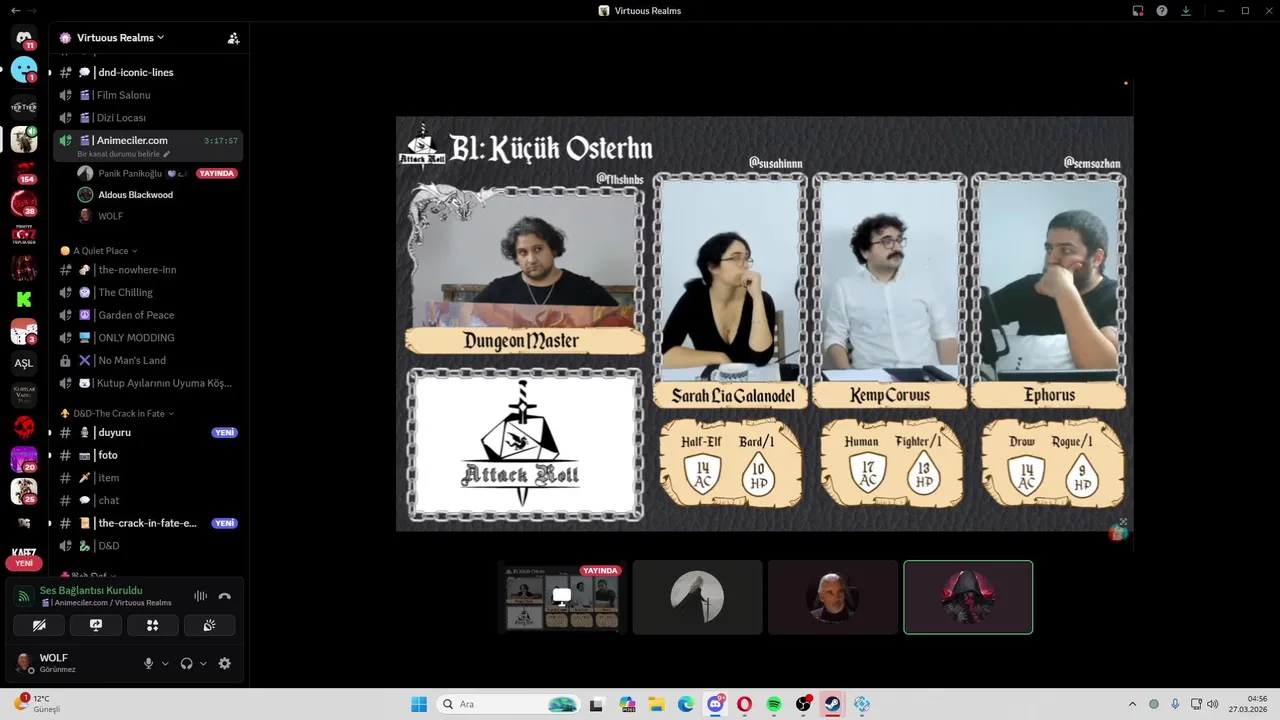1280x720 pixels.
Task: Open the ASL server icon
Action: [24, 363]
